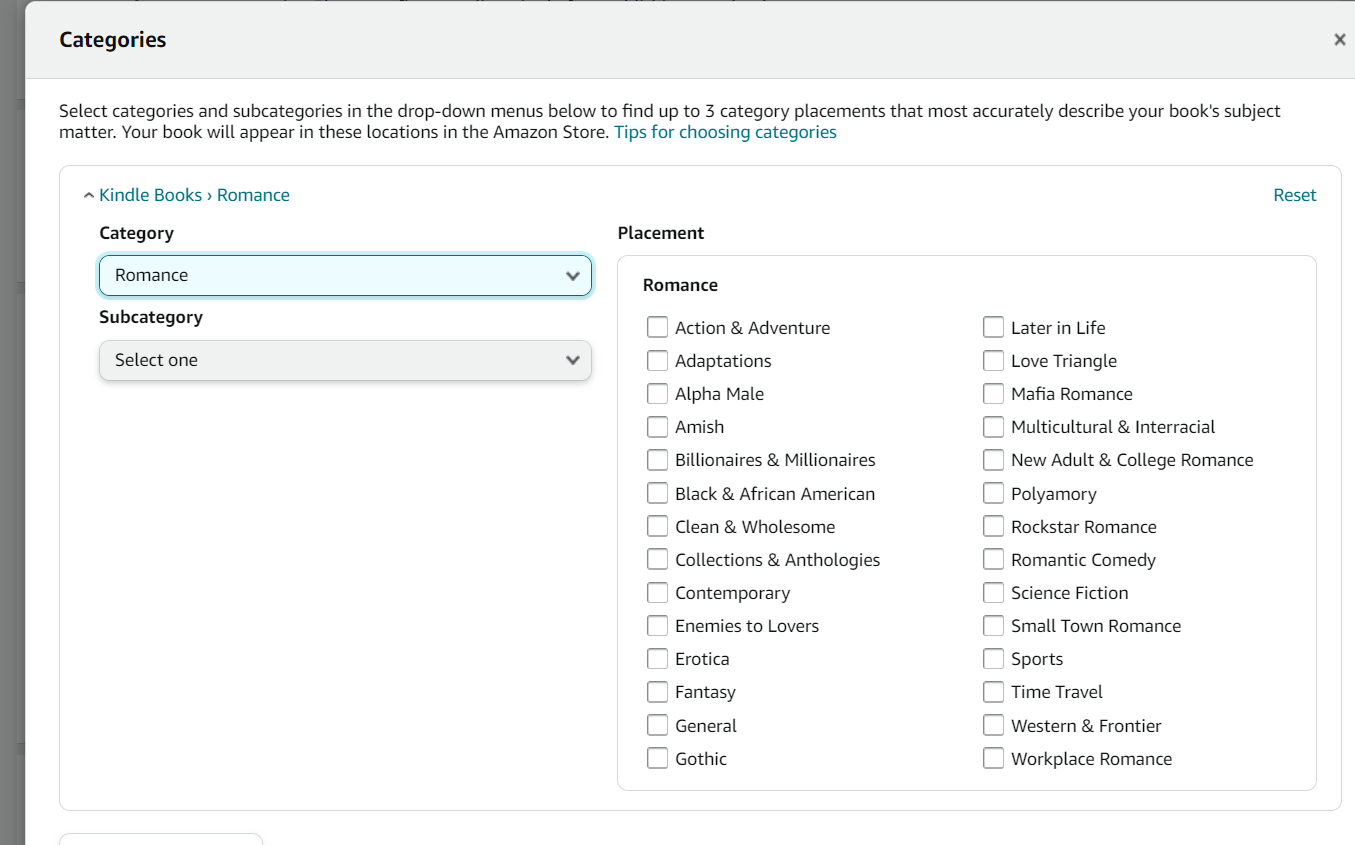Viewport: 1355px width, 845px height.
Task: Select the Fantasy checkbox
Action: click(657, 692)
